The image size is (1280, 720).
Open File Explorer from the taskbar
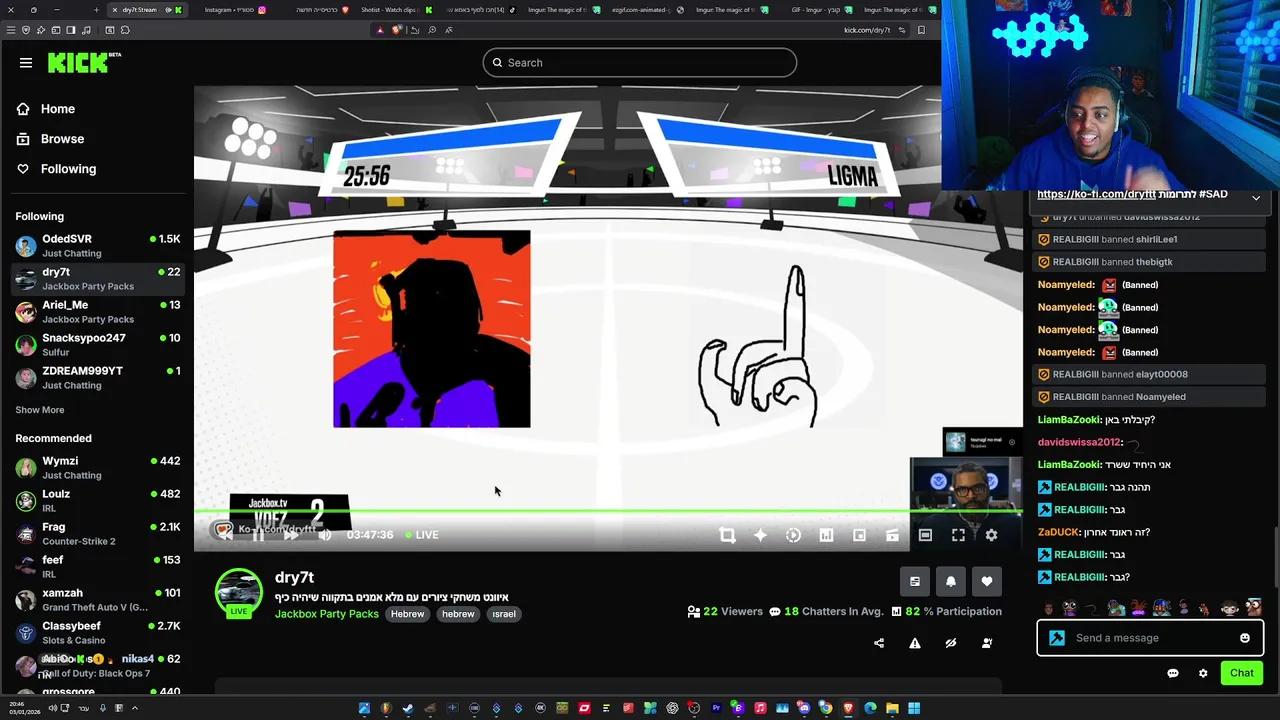pyautogui.click(x=892, y=708)
